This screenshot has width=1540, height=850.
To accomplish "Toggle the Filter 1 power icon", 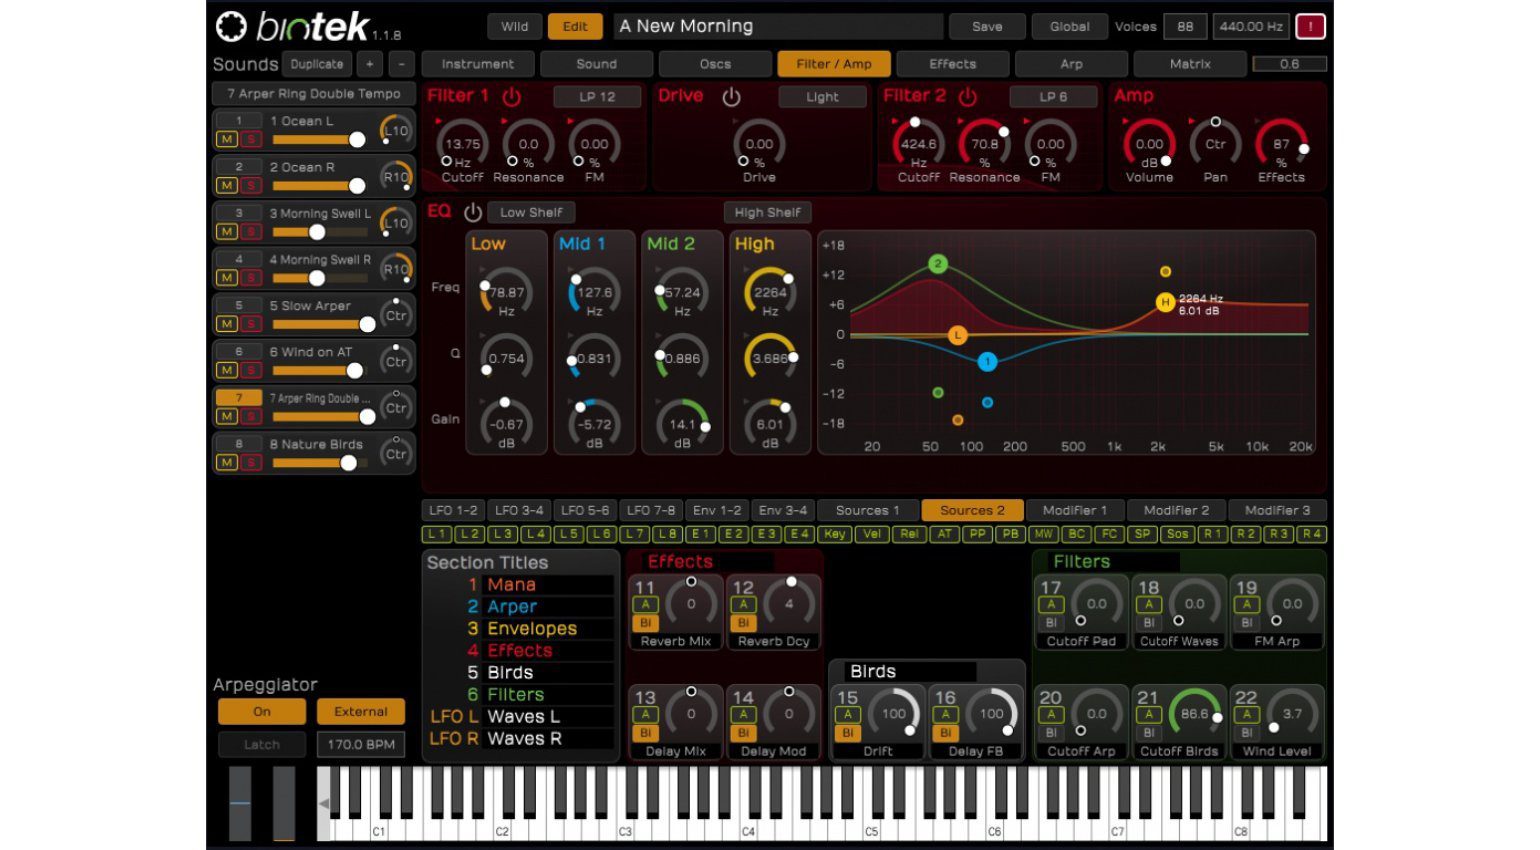I will point(511,96).
